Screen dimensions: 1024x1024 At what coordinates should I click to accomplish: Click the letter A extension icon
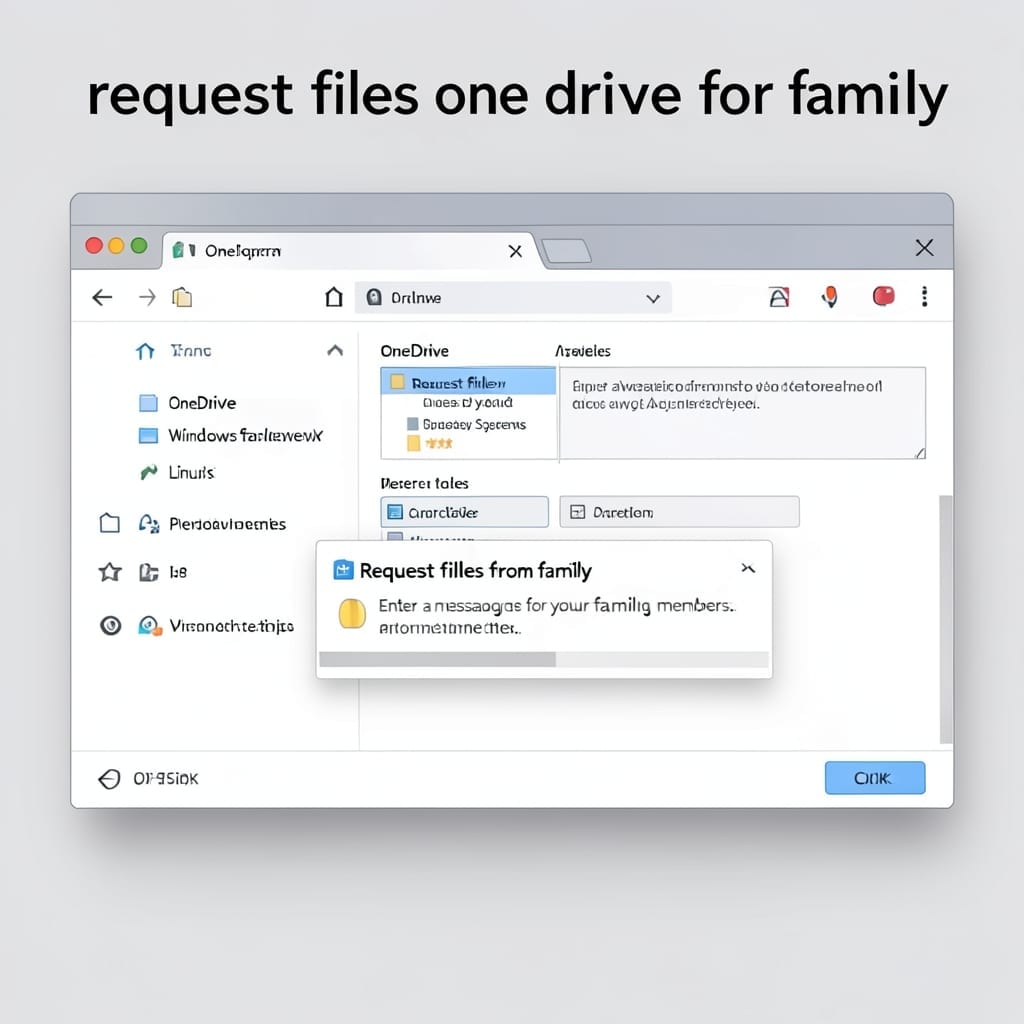(x=778, y=297)
